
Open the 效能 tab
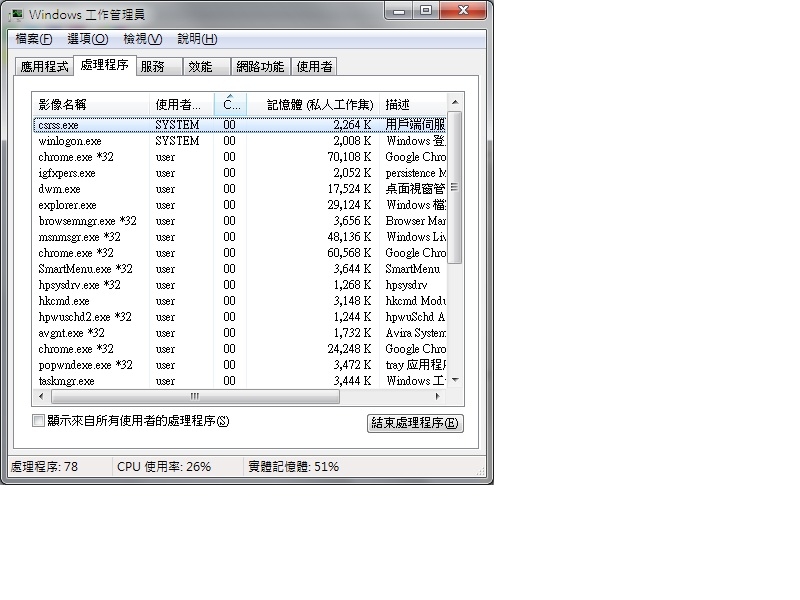tap(207, 67)
